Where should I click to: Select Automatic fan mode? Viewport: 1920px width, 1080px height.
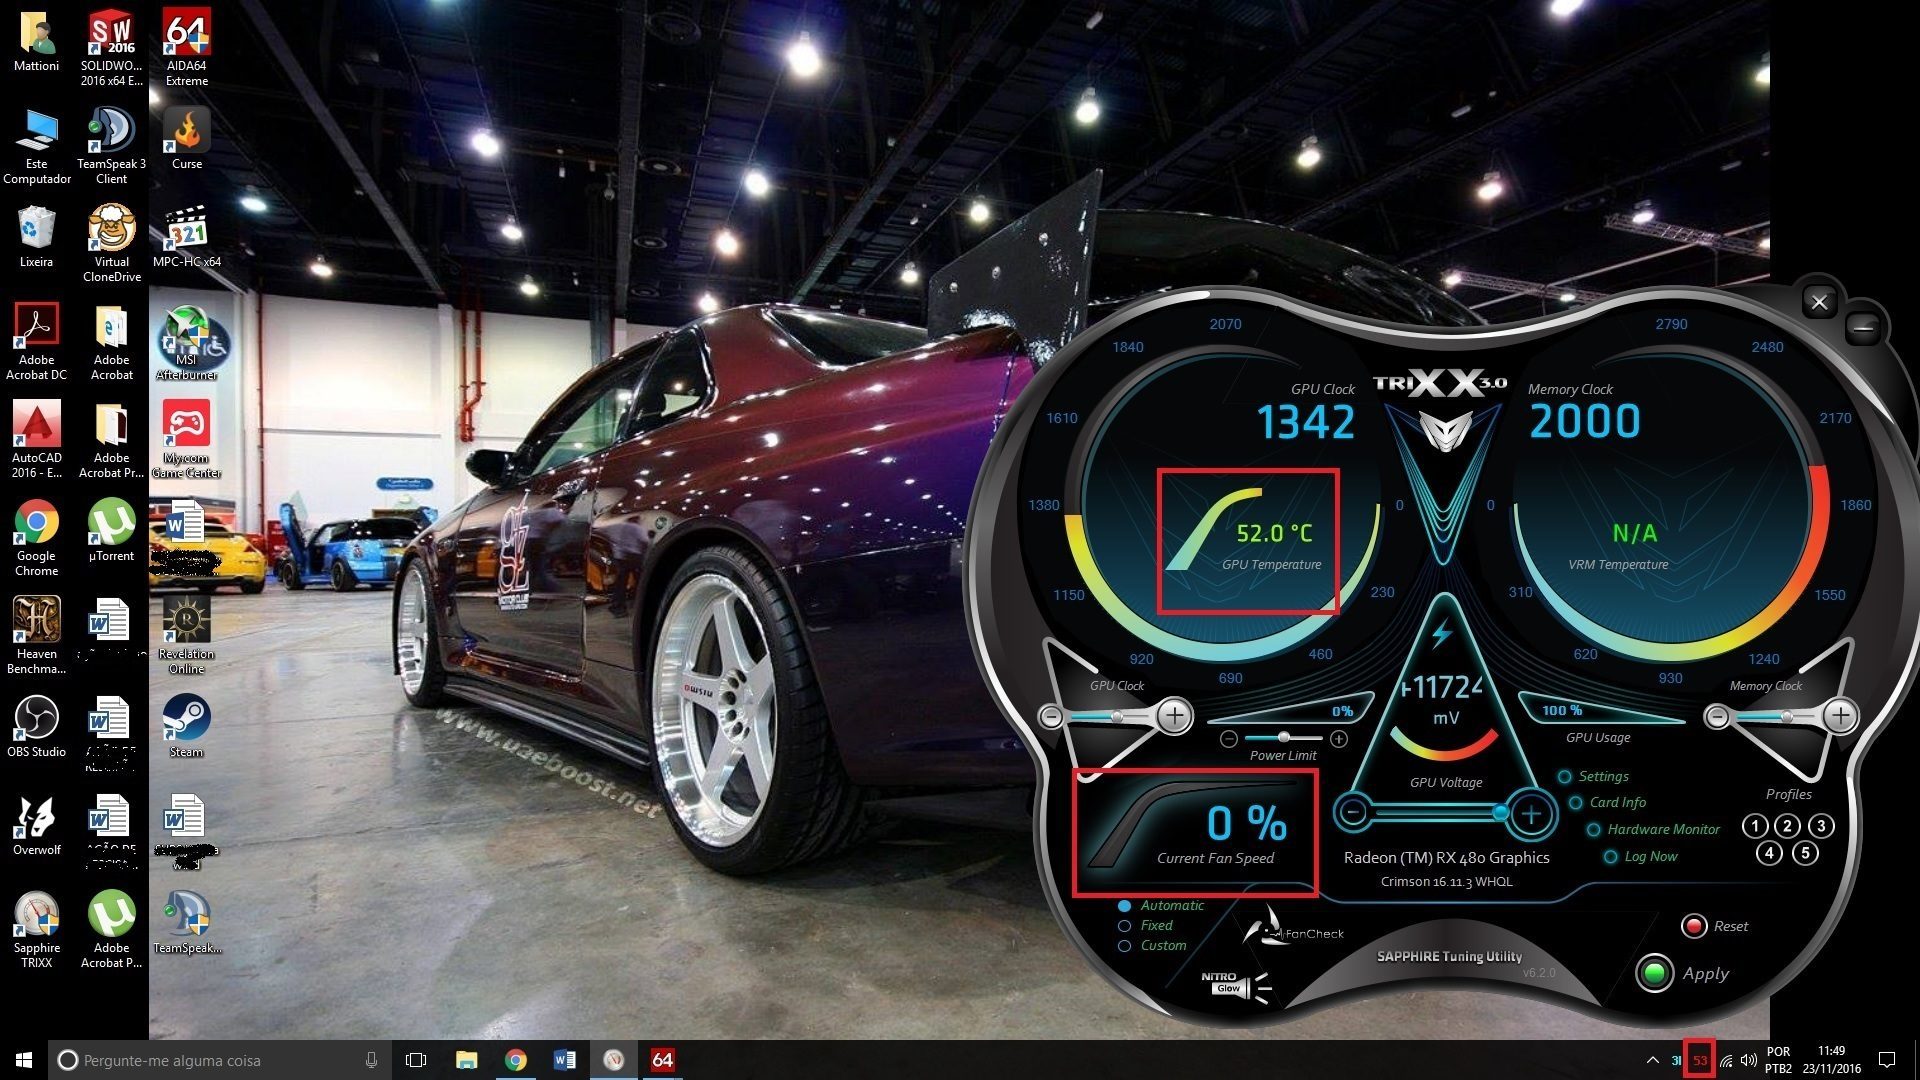(1161, 906)
